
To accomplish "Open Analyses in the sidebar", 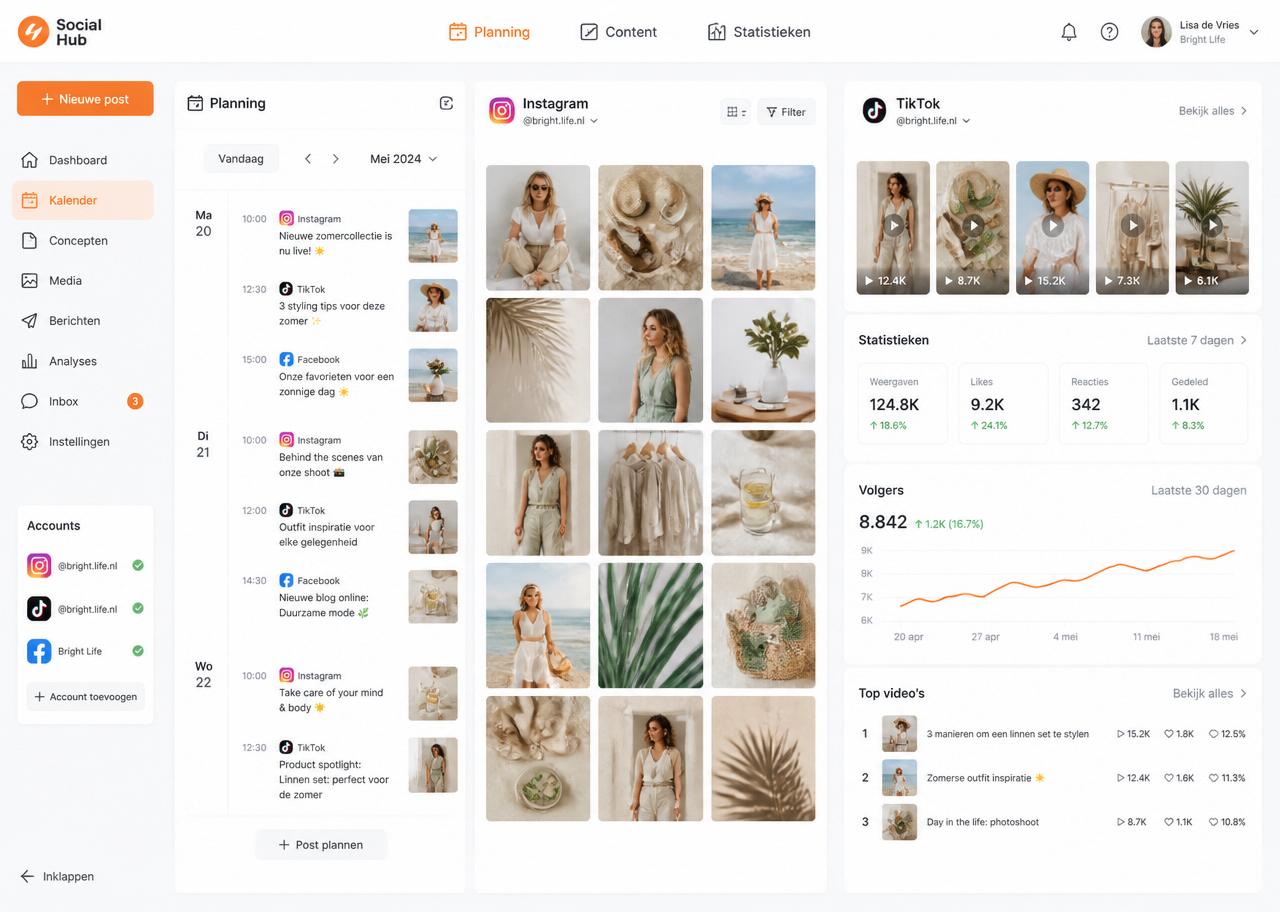I will tap(83, 361).
